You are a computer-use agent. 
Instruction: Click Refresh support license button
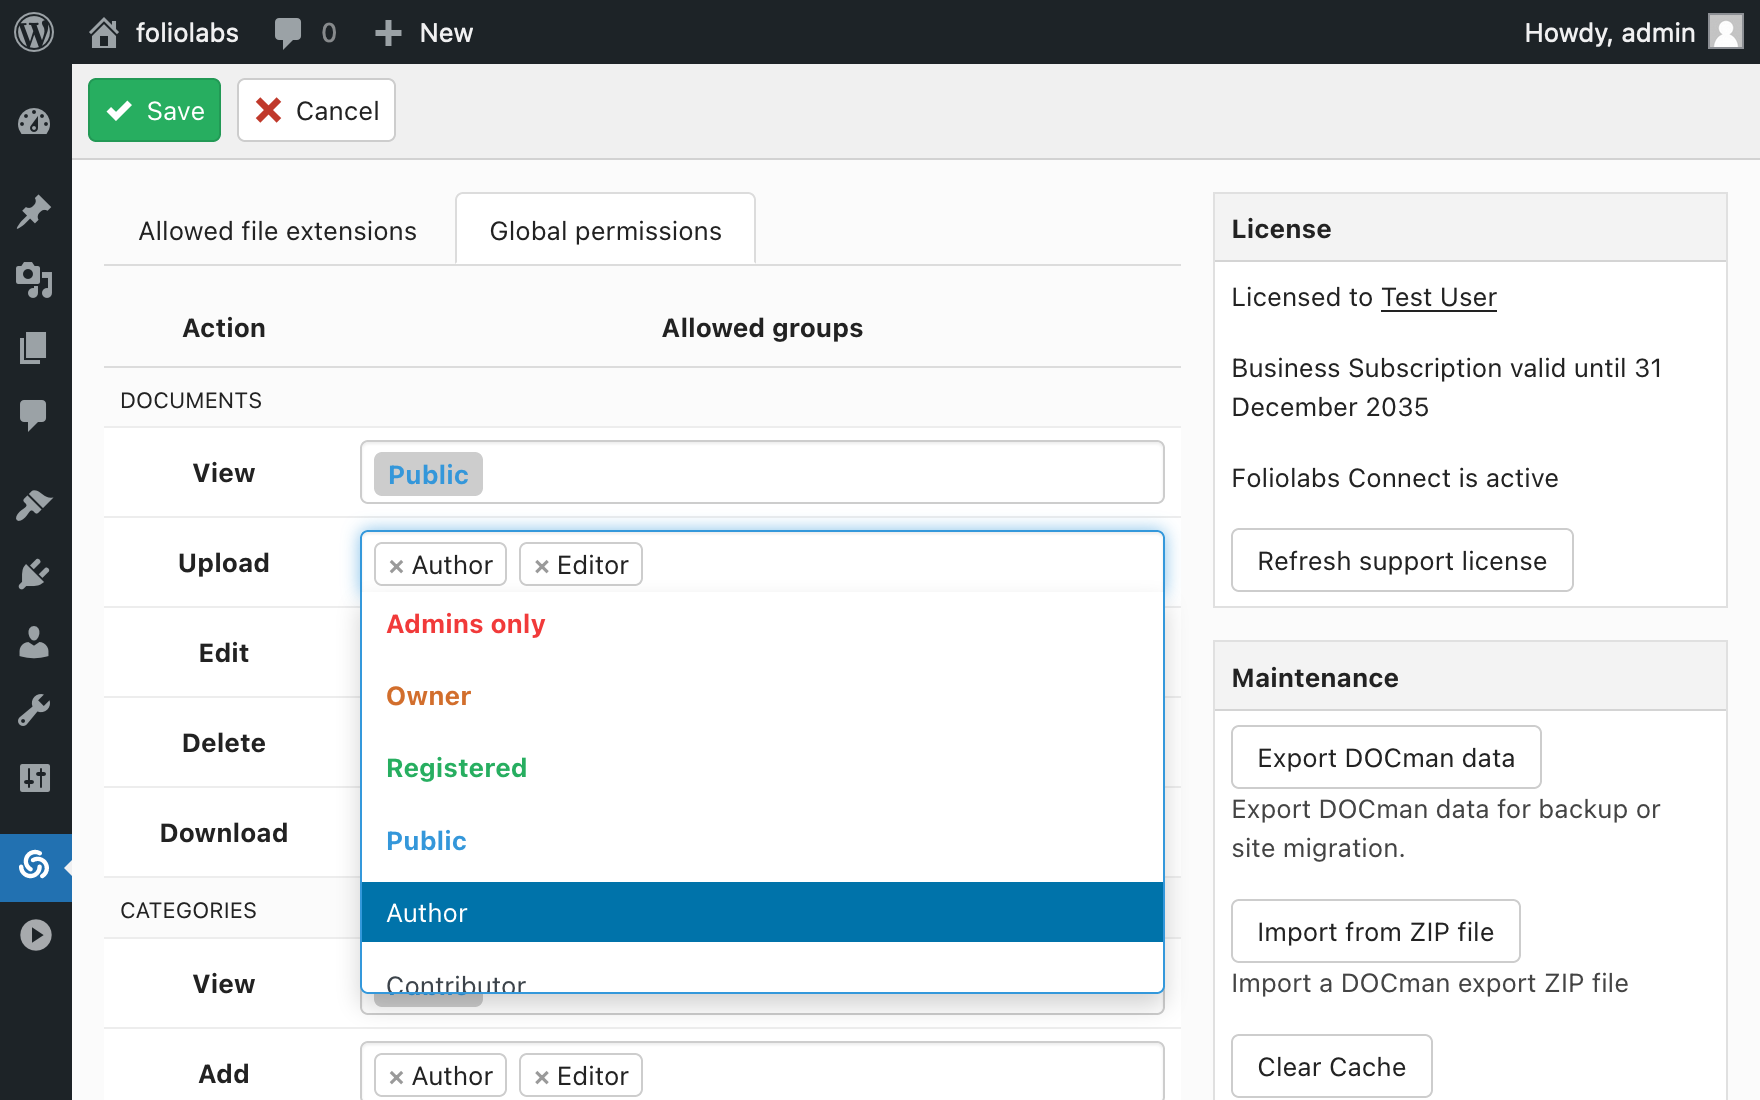[1402, 560]
